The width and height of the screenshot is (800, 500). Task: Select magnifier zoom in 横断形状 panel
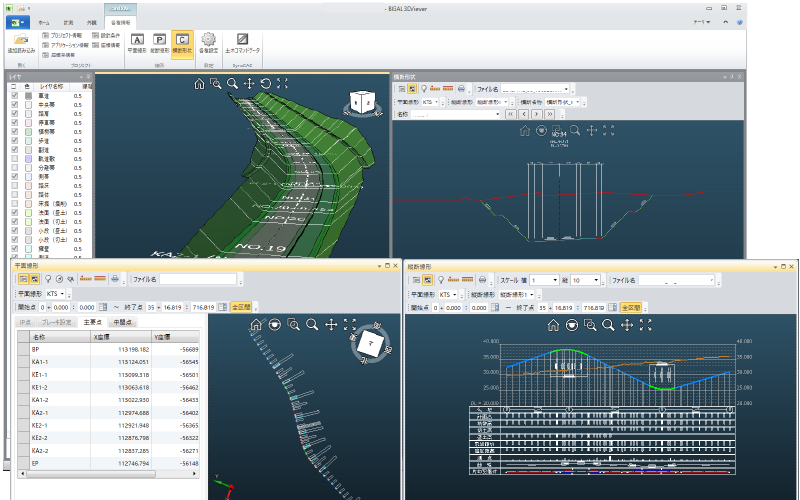(575, 131)
